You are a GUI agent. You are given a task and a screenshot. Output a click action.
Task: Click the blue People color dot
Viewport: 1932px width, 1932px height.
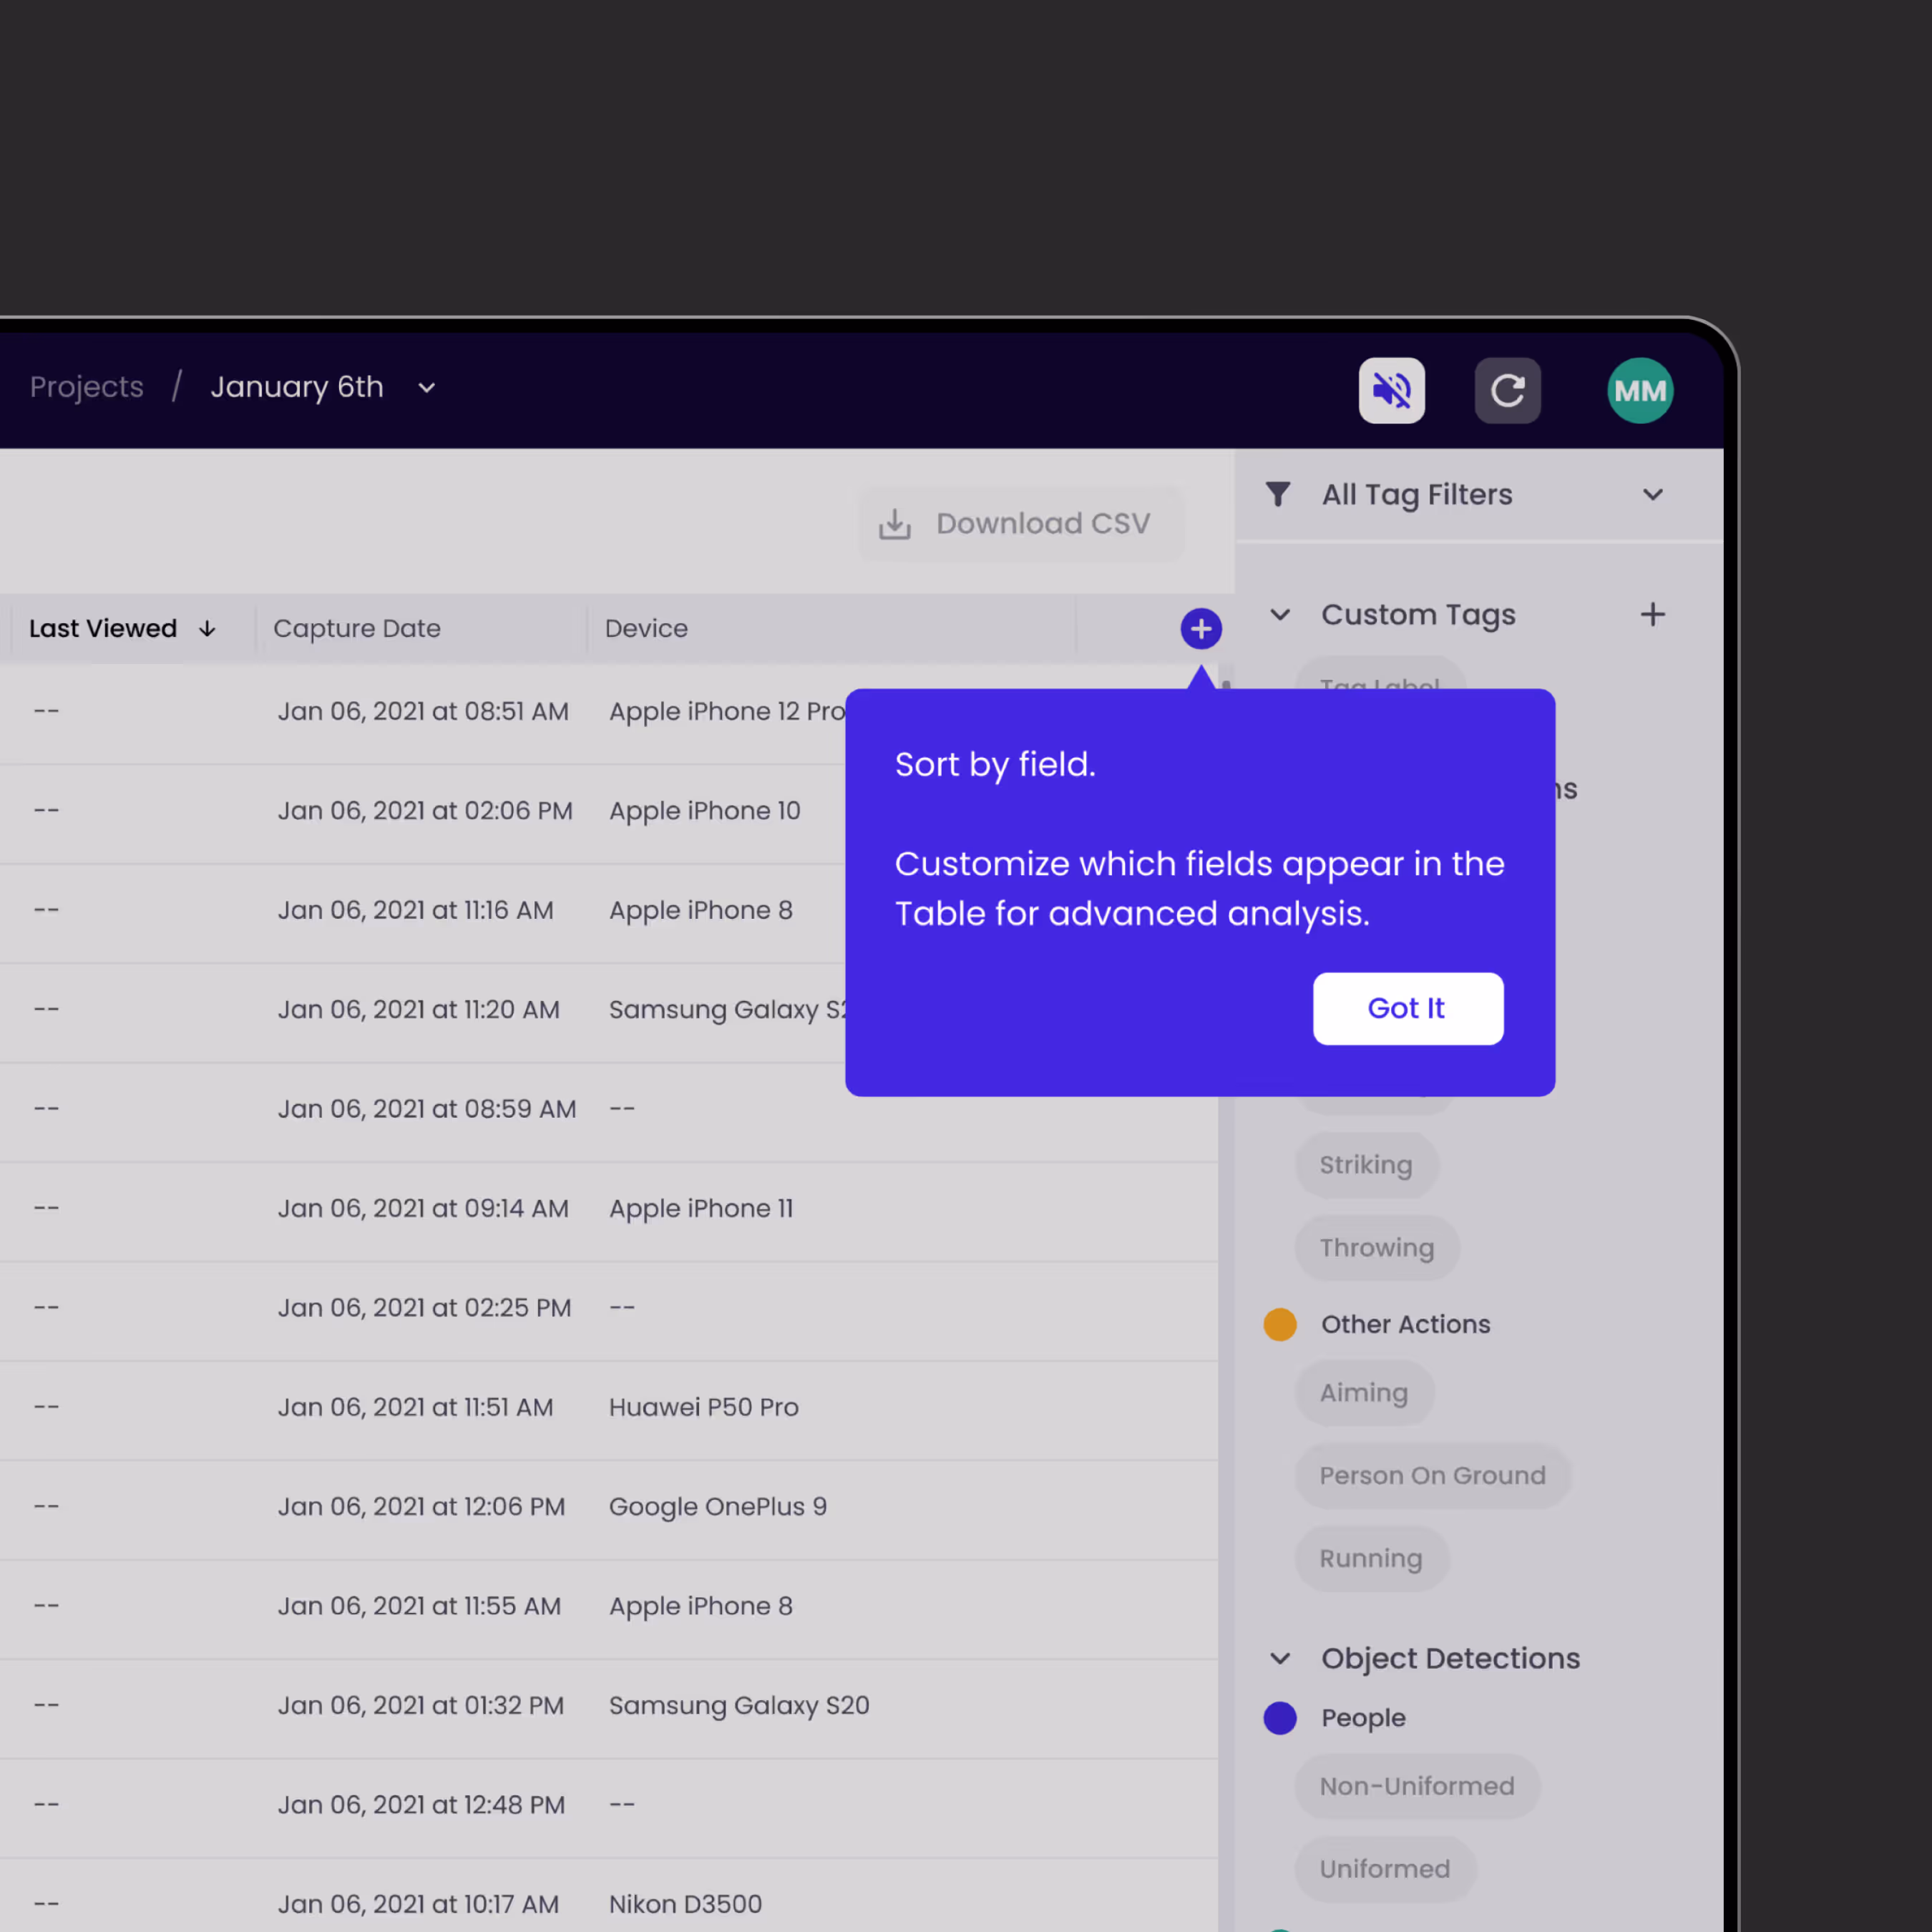(1280, 1718)
